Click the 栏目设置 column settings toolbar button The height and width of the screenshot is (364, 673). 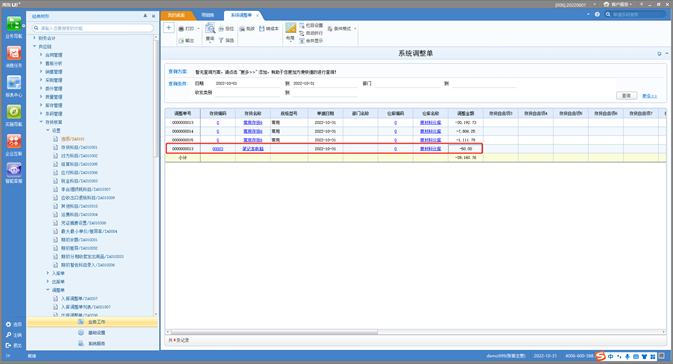(x=311, y=25)
